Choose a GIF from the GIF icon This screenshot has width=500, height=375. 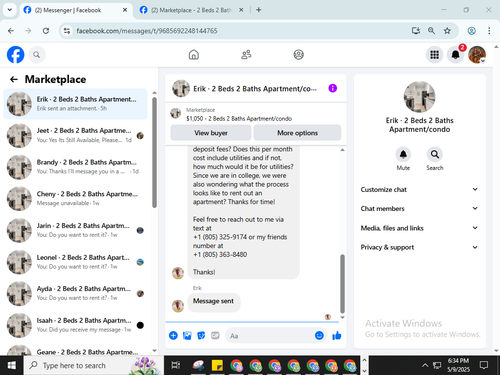[215, 335]
